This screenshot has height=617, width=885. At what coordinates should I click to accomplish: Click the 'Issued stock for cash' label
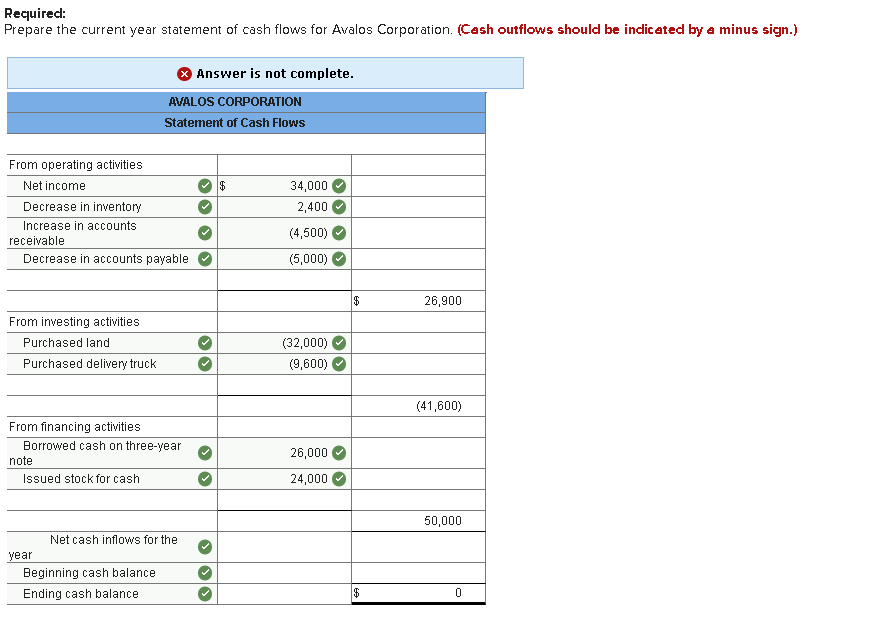(x=81, y=479)
